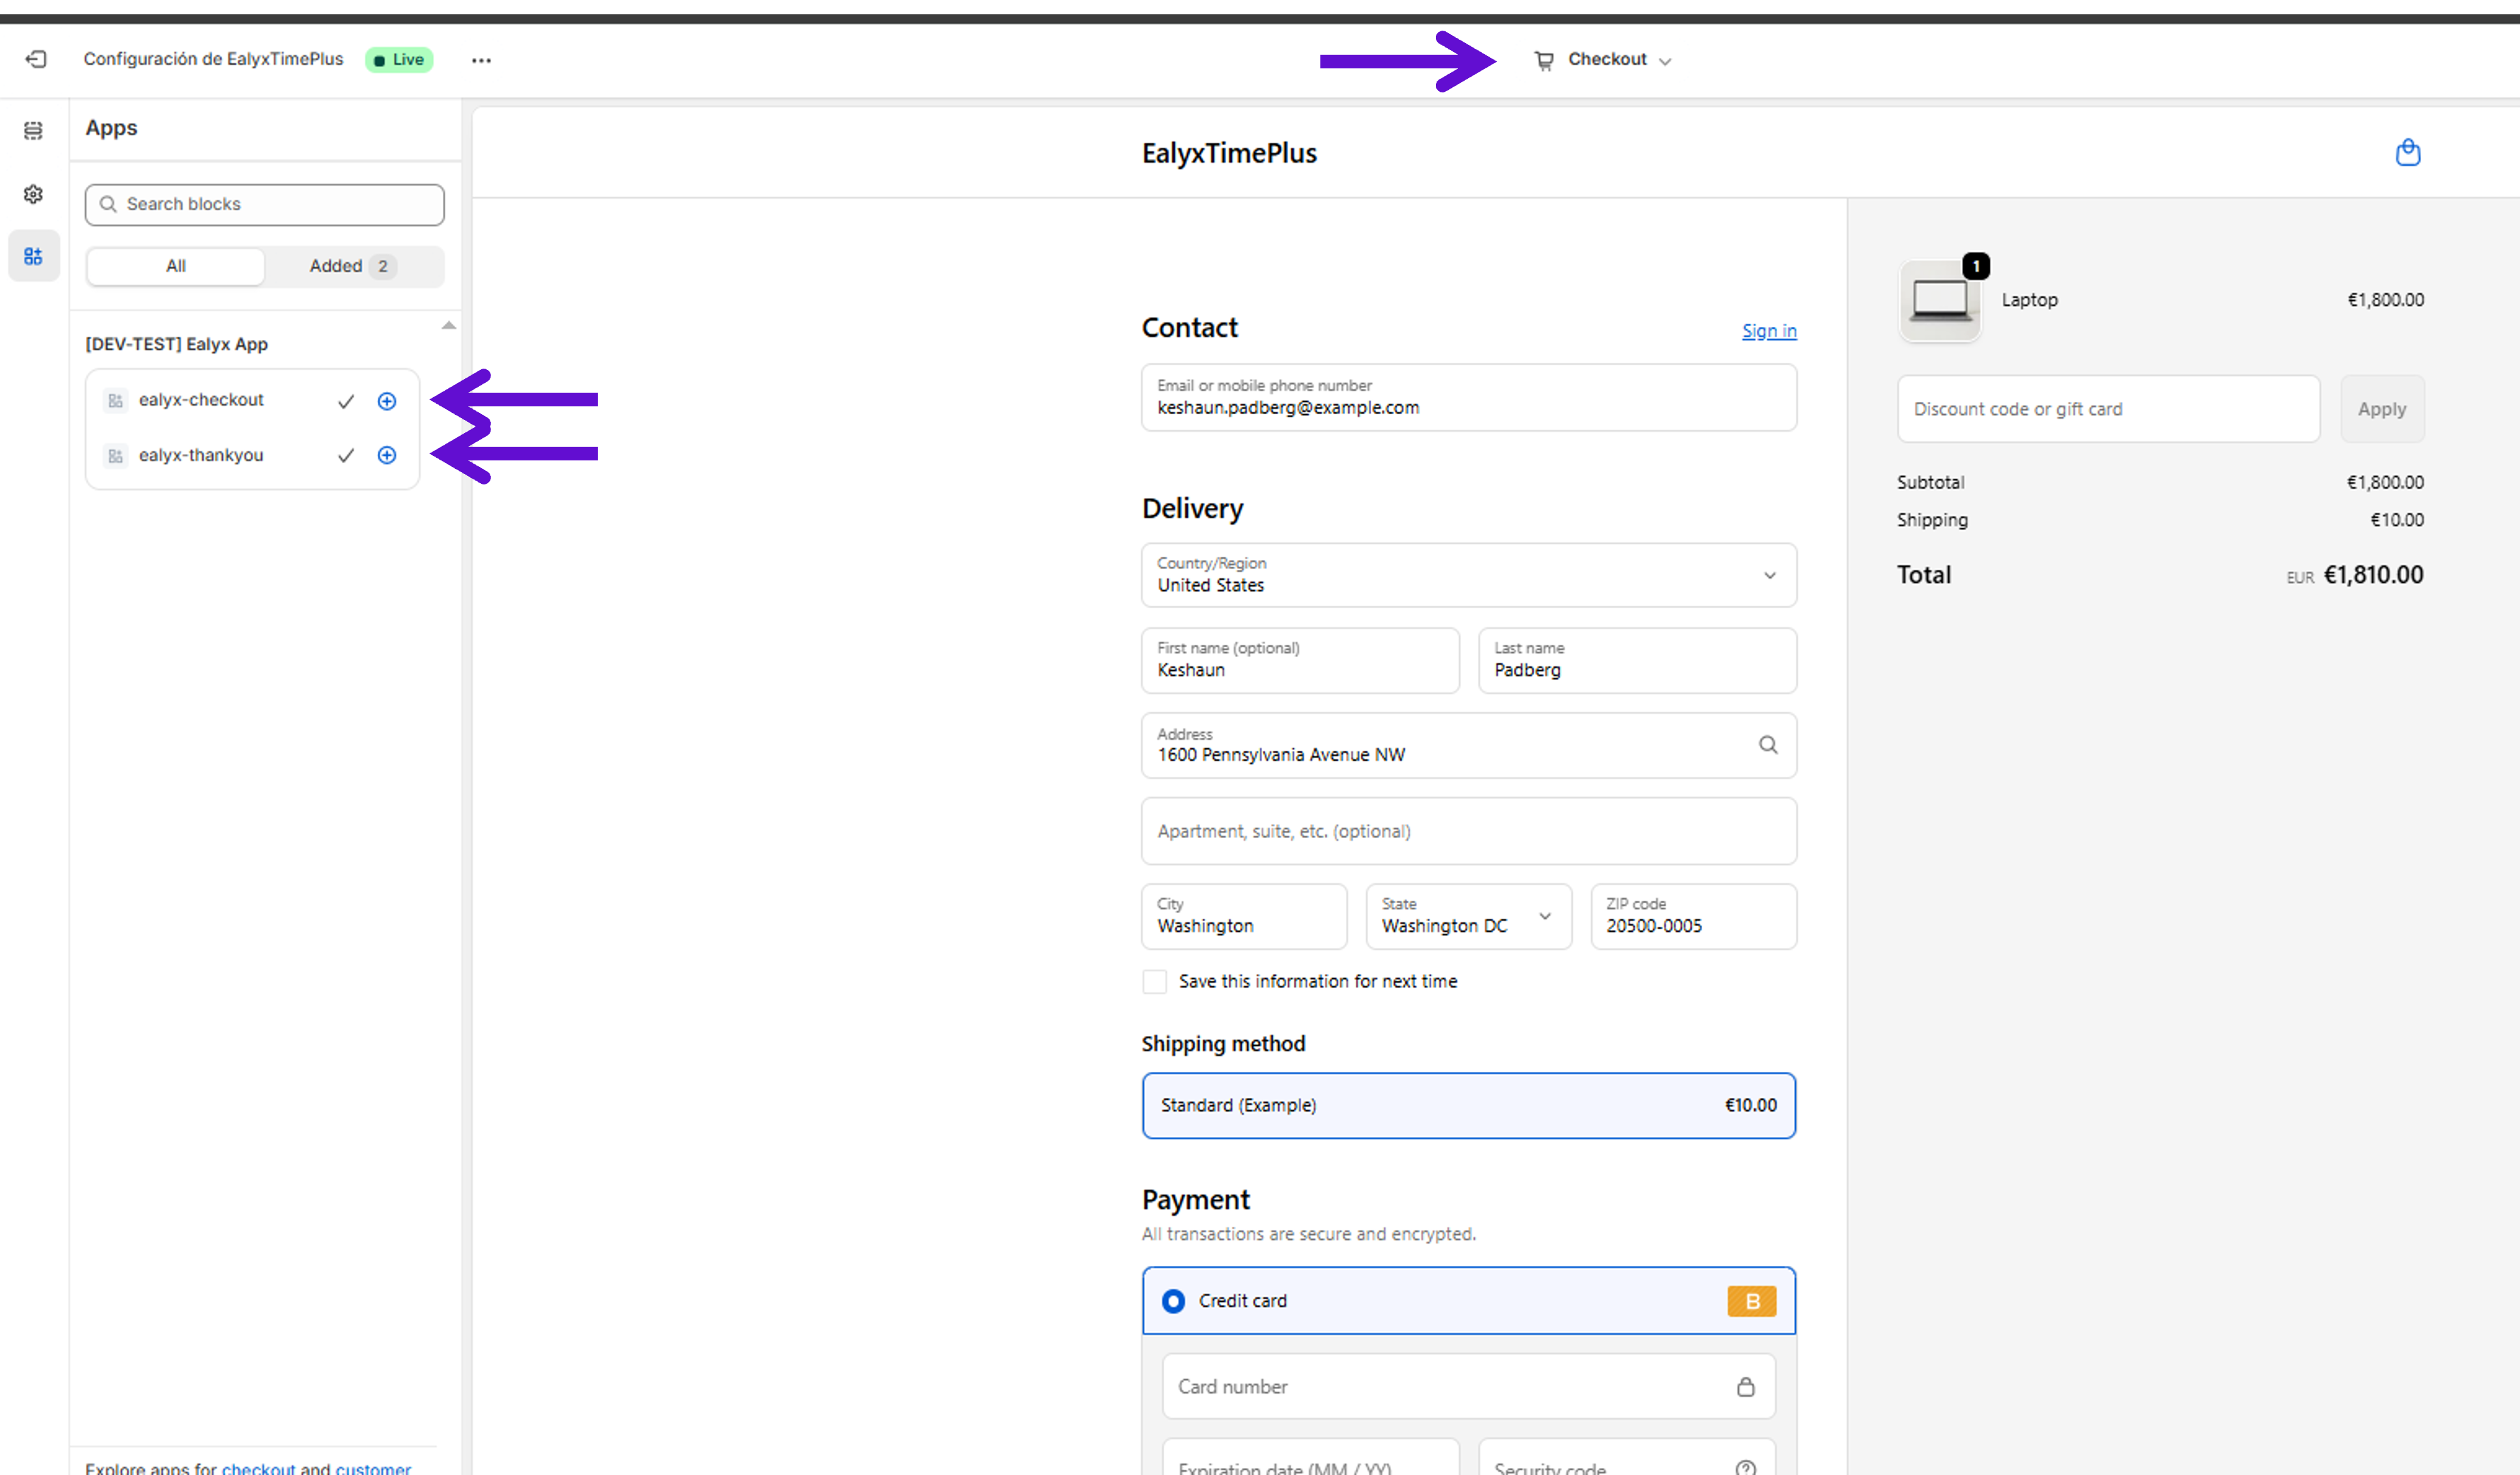Open the Sections sidebar icon
2520x1475 pixels.
pyautogui.click(x=34, y=131)
